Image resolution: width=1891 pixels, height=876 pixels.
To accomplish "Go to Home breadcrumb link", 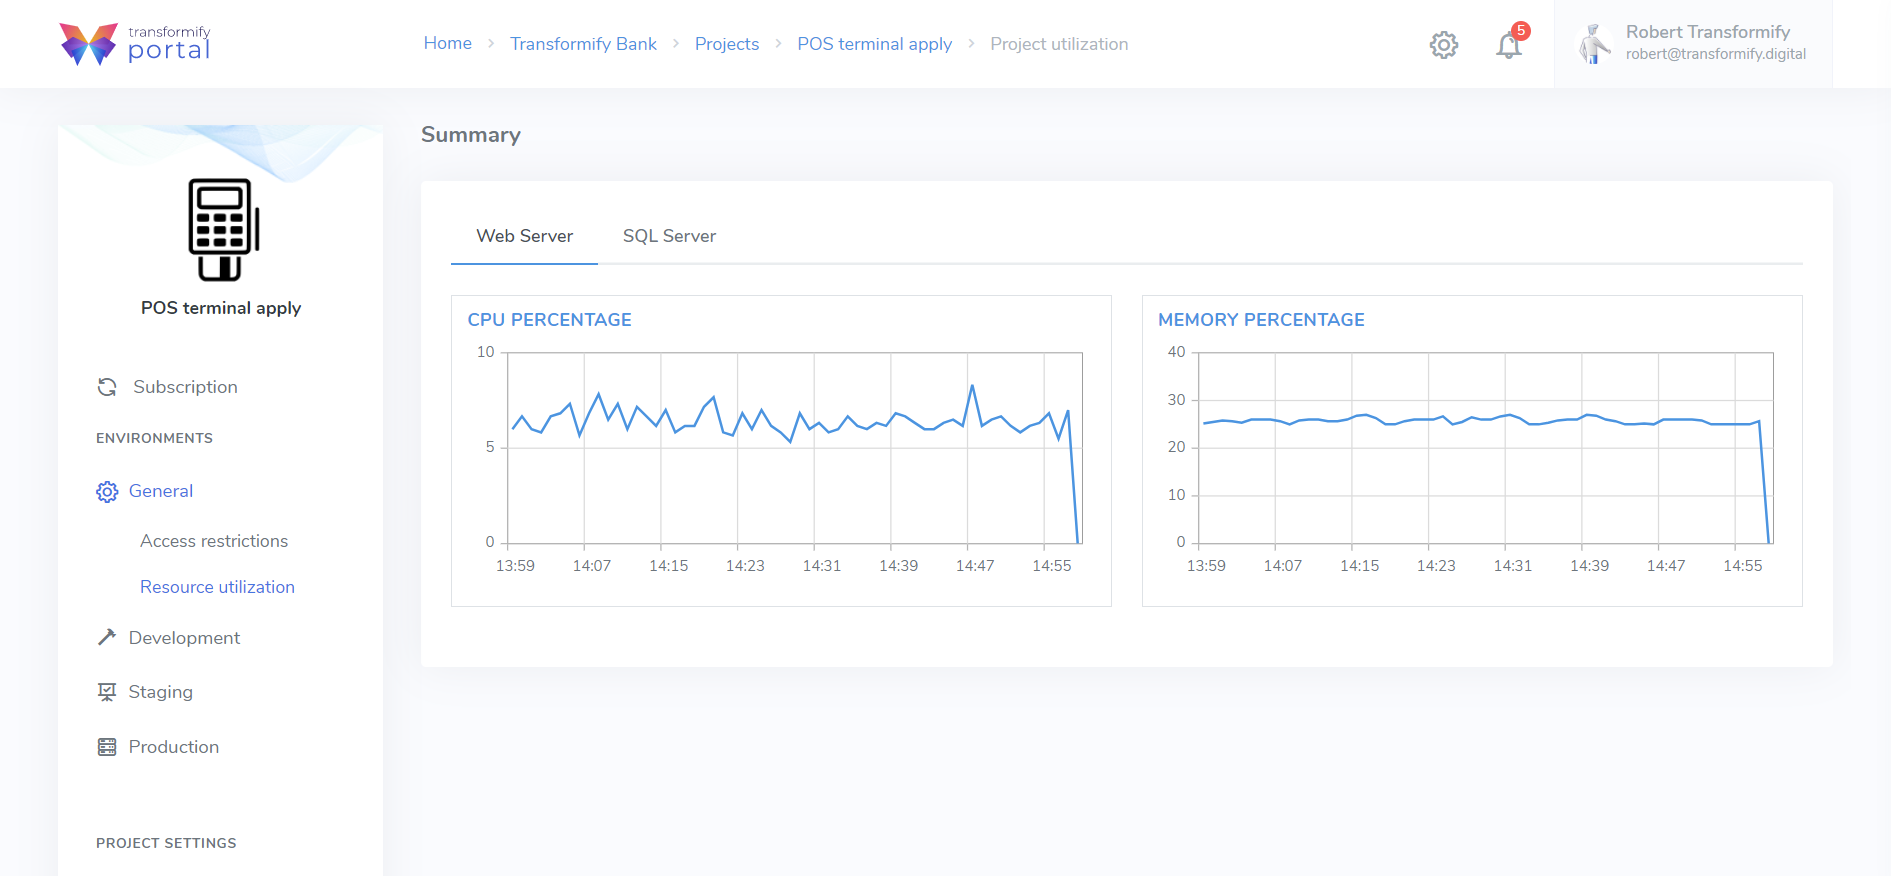I will (x=448, y=43).
